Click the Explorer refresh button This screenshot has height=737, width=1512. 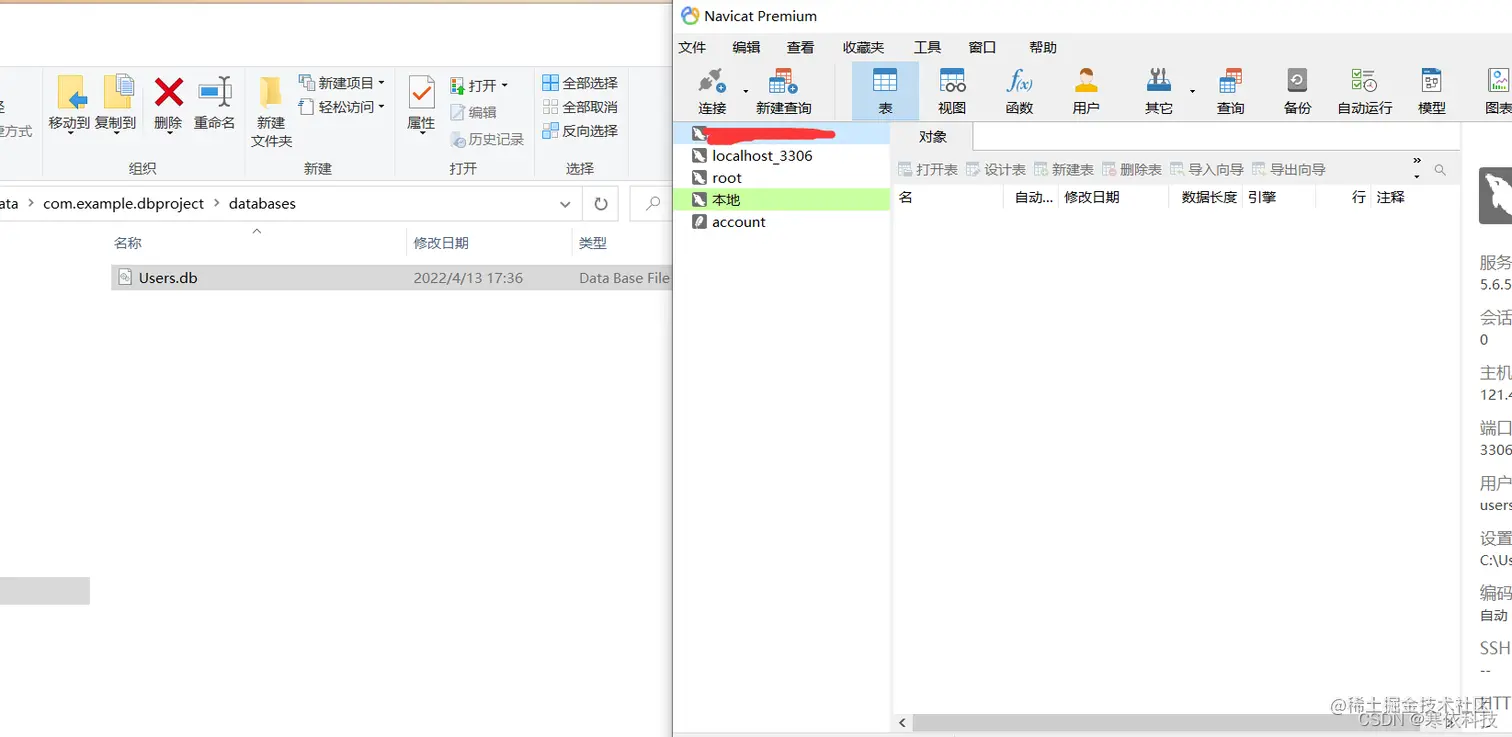(600, 204)
